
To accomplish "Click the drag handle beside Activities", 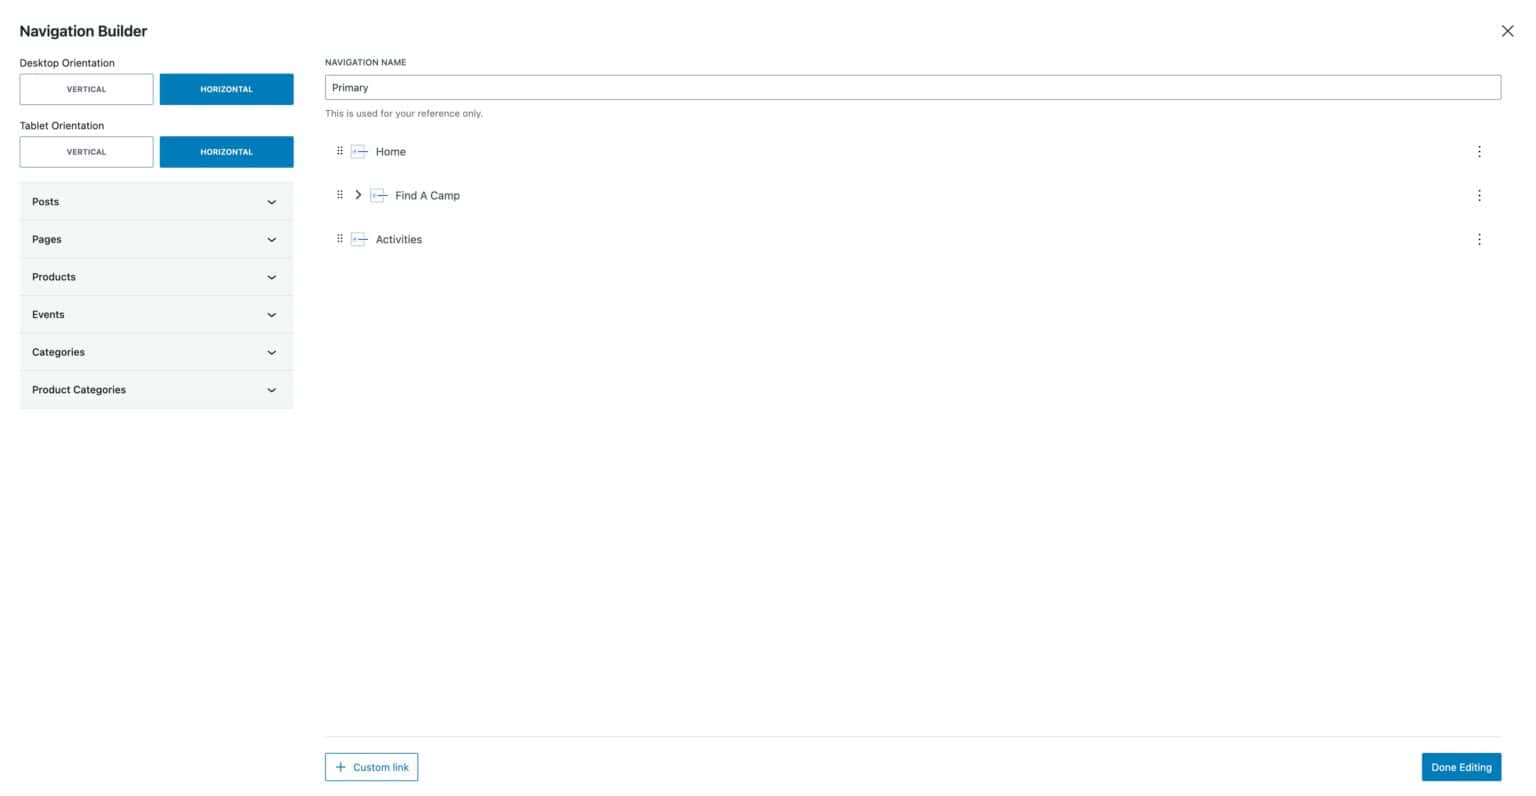I will (340, 238).
